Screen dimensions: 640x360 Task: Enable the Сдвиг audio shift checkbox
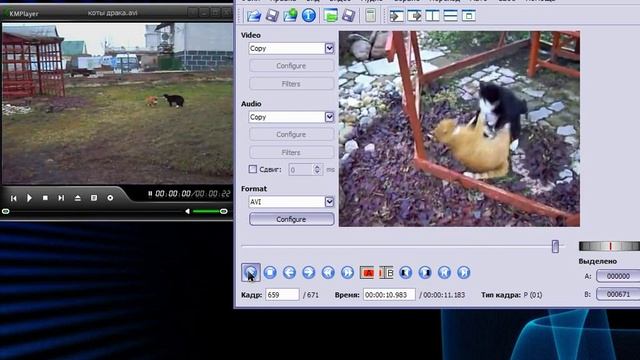[x=253, y=169]
